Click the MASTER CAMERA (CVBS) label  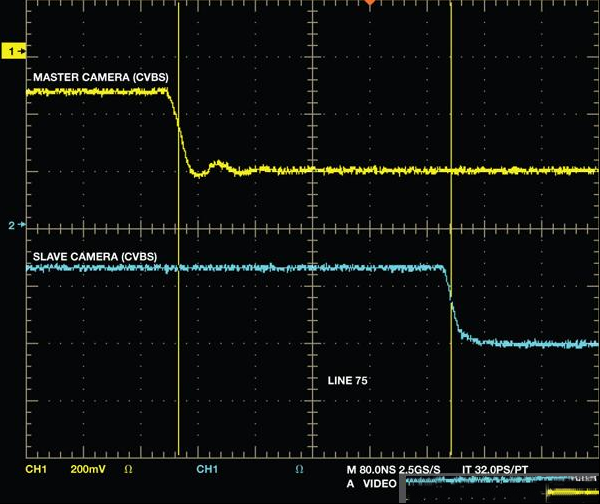[x=101, y=77]
